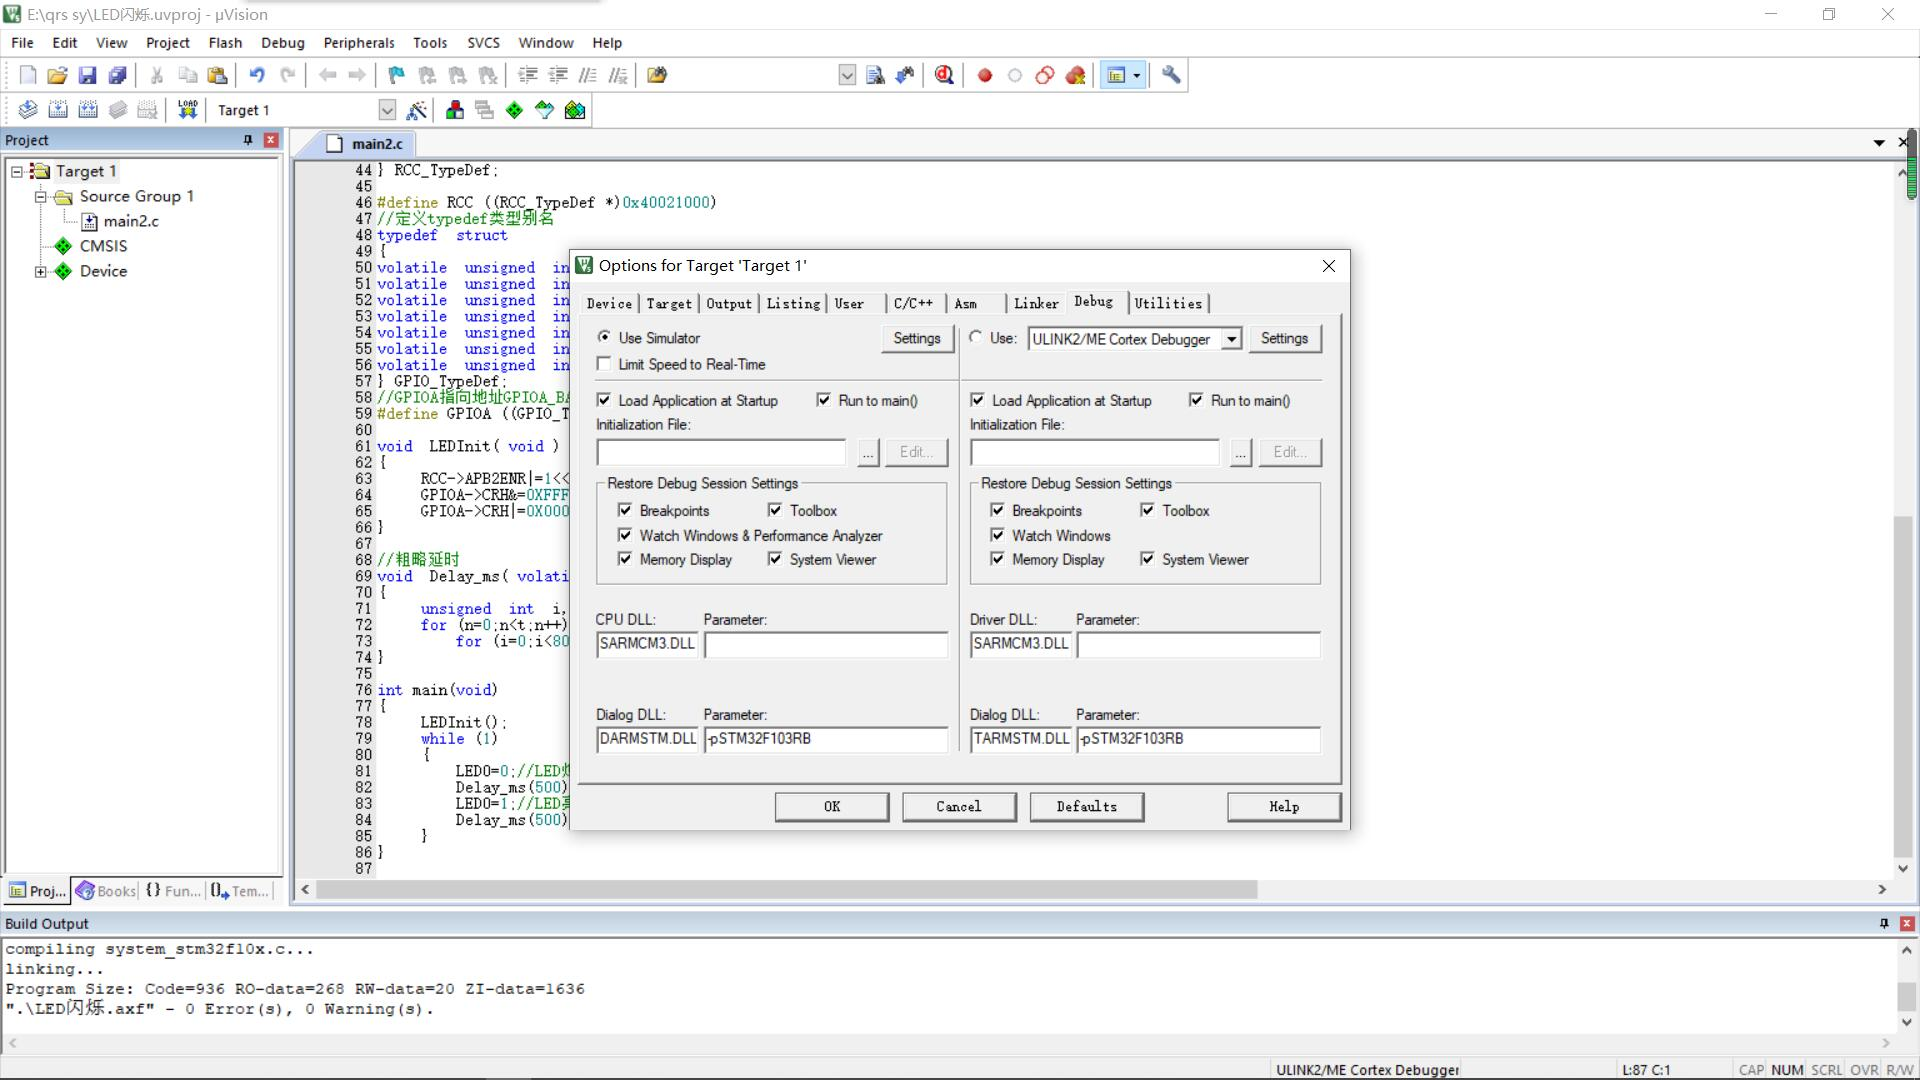
Task: Open the editor tab list dropdown arrow
Action: pos(1879,143)
